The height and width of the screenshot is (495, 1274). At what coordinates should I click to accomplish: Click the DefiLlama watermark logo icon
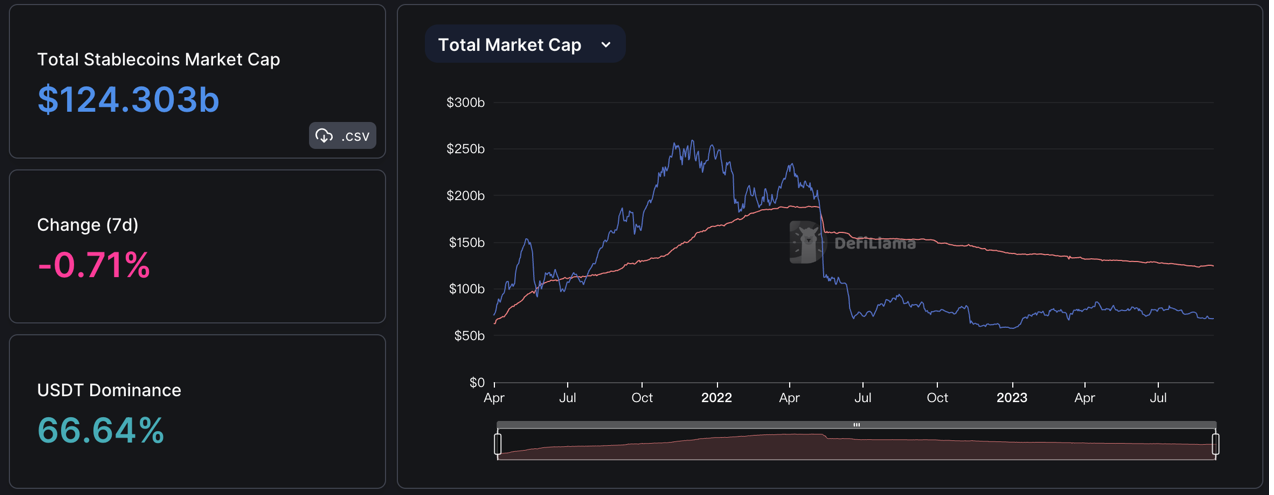pyautogui.click(x=804, y=242)
